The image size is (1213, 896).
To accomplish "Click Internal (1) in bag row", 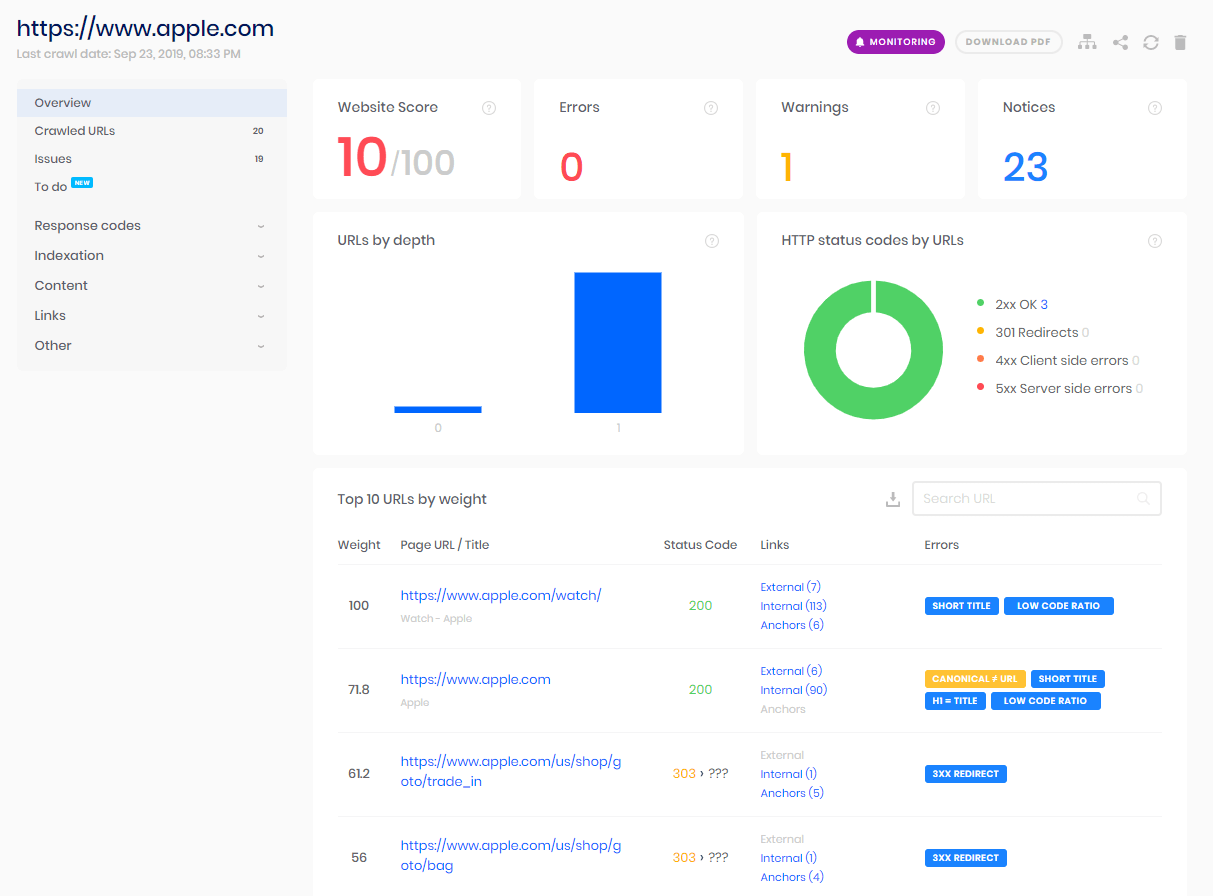I will click(789, 858).
